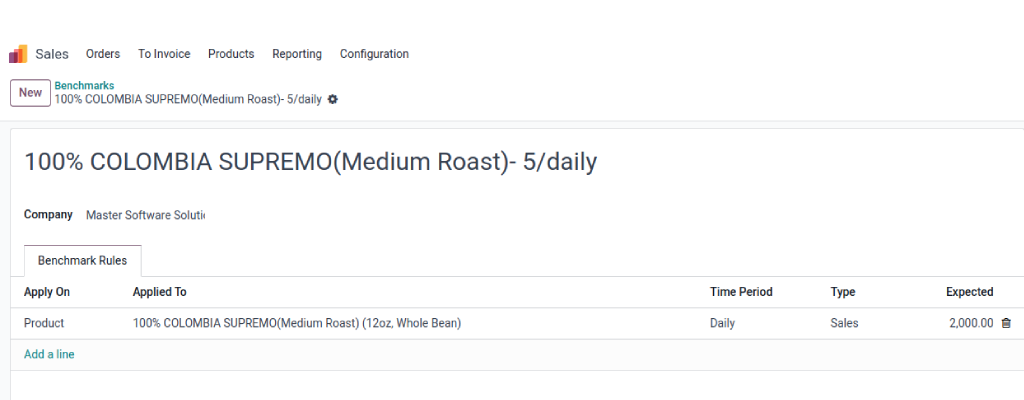
Task: Open the To Invoice menu
Action: tap(164, 54)
